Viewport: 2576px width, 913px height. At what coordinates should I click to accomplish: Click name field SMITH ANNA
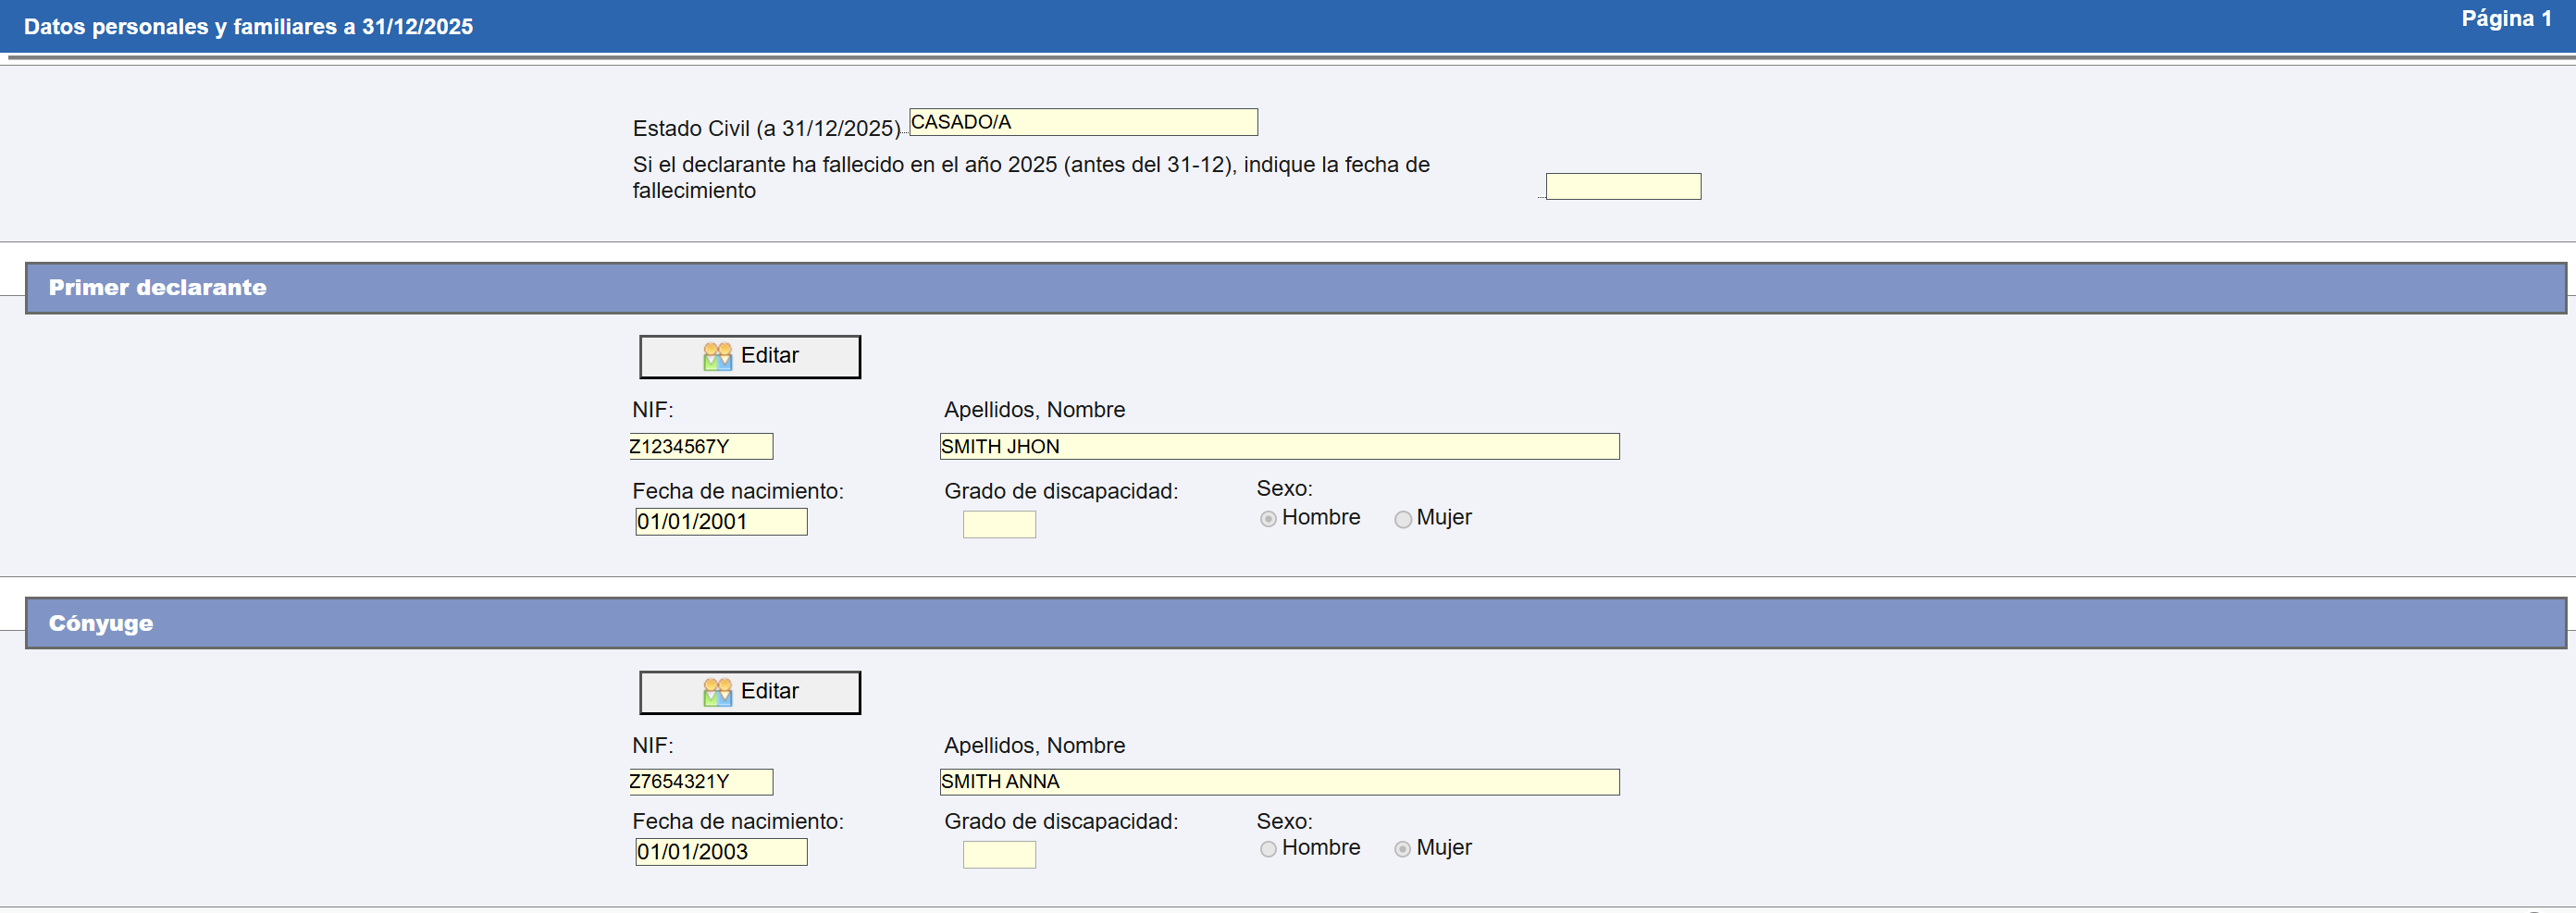(1279, 781)
